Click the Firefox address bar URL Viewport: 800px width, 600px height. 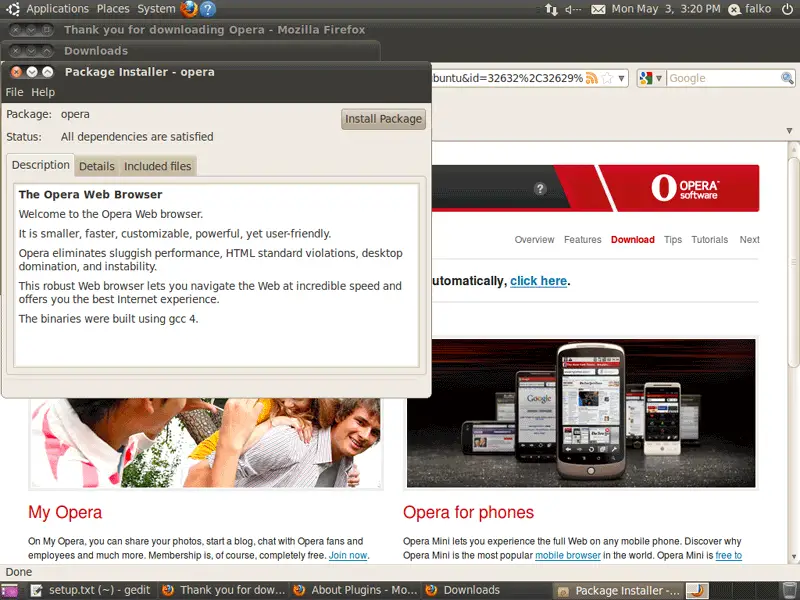[508, 78]
